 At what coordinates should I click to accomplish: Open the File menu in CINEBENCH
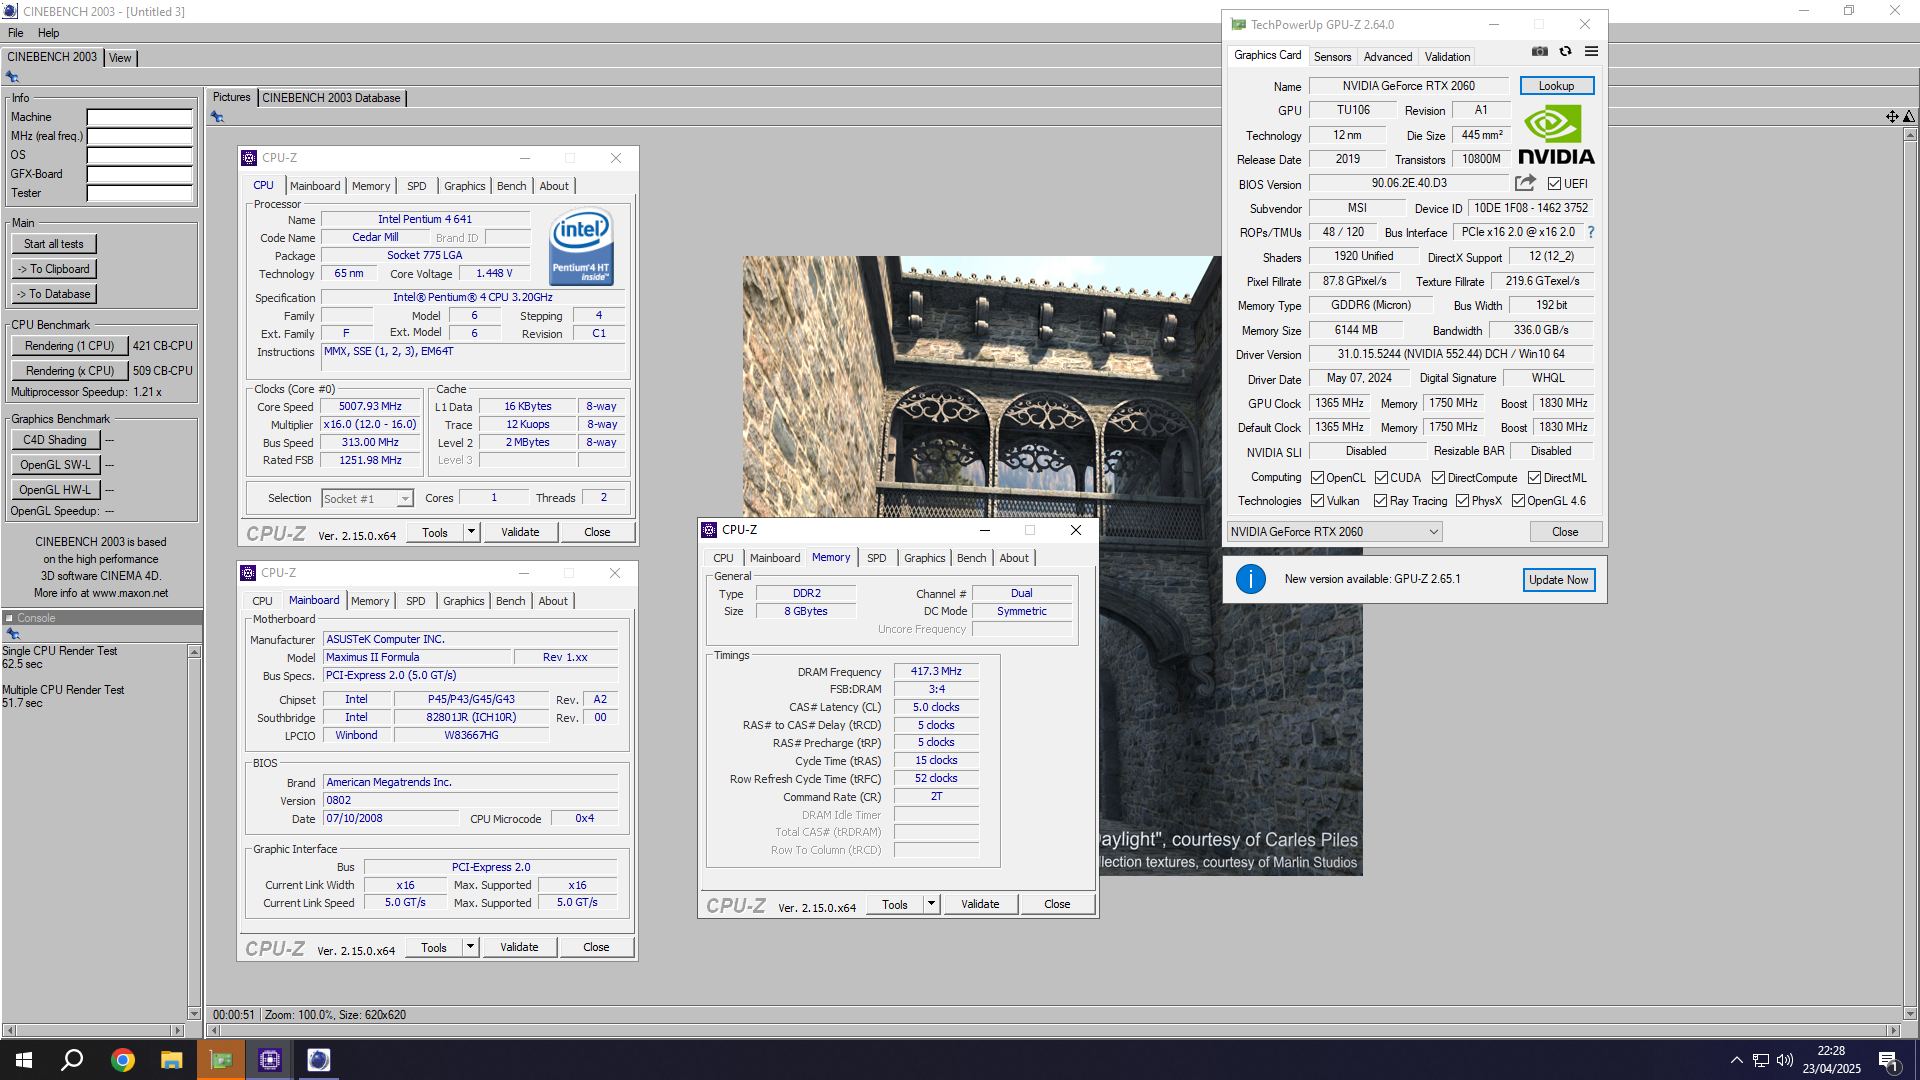point(15,33)
